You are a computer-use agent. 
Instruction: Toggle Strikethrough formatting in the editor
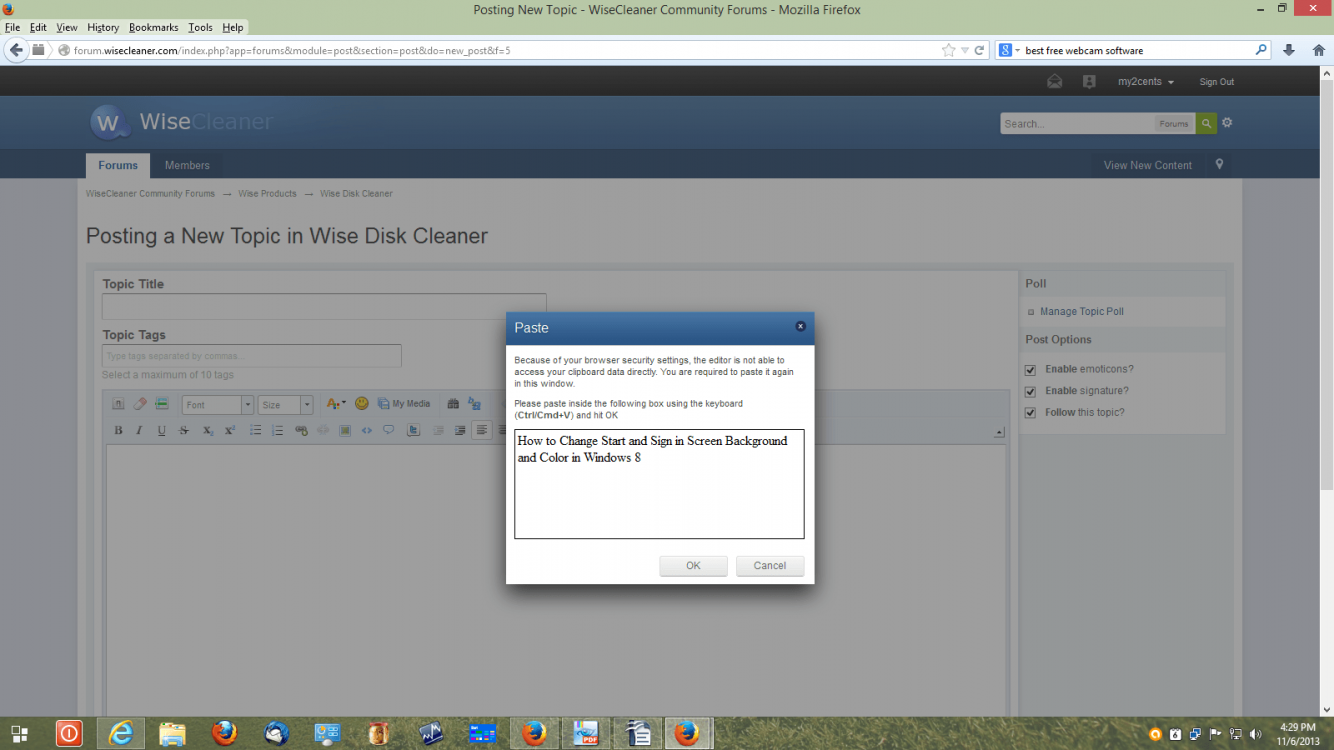tap(184, 430)
